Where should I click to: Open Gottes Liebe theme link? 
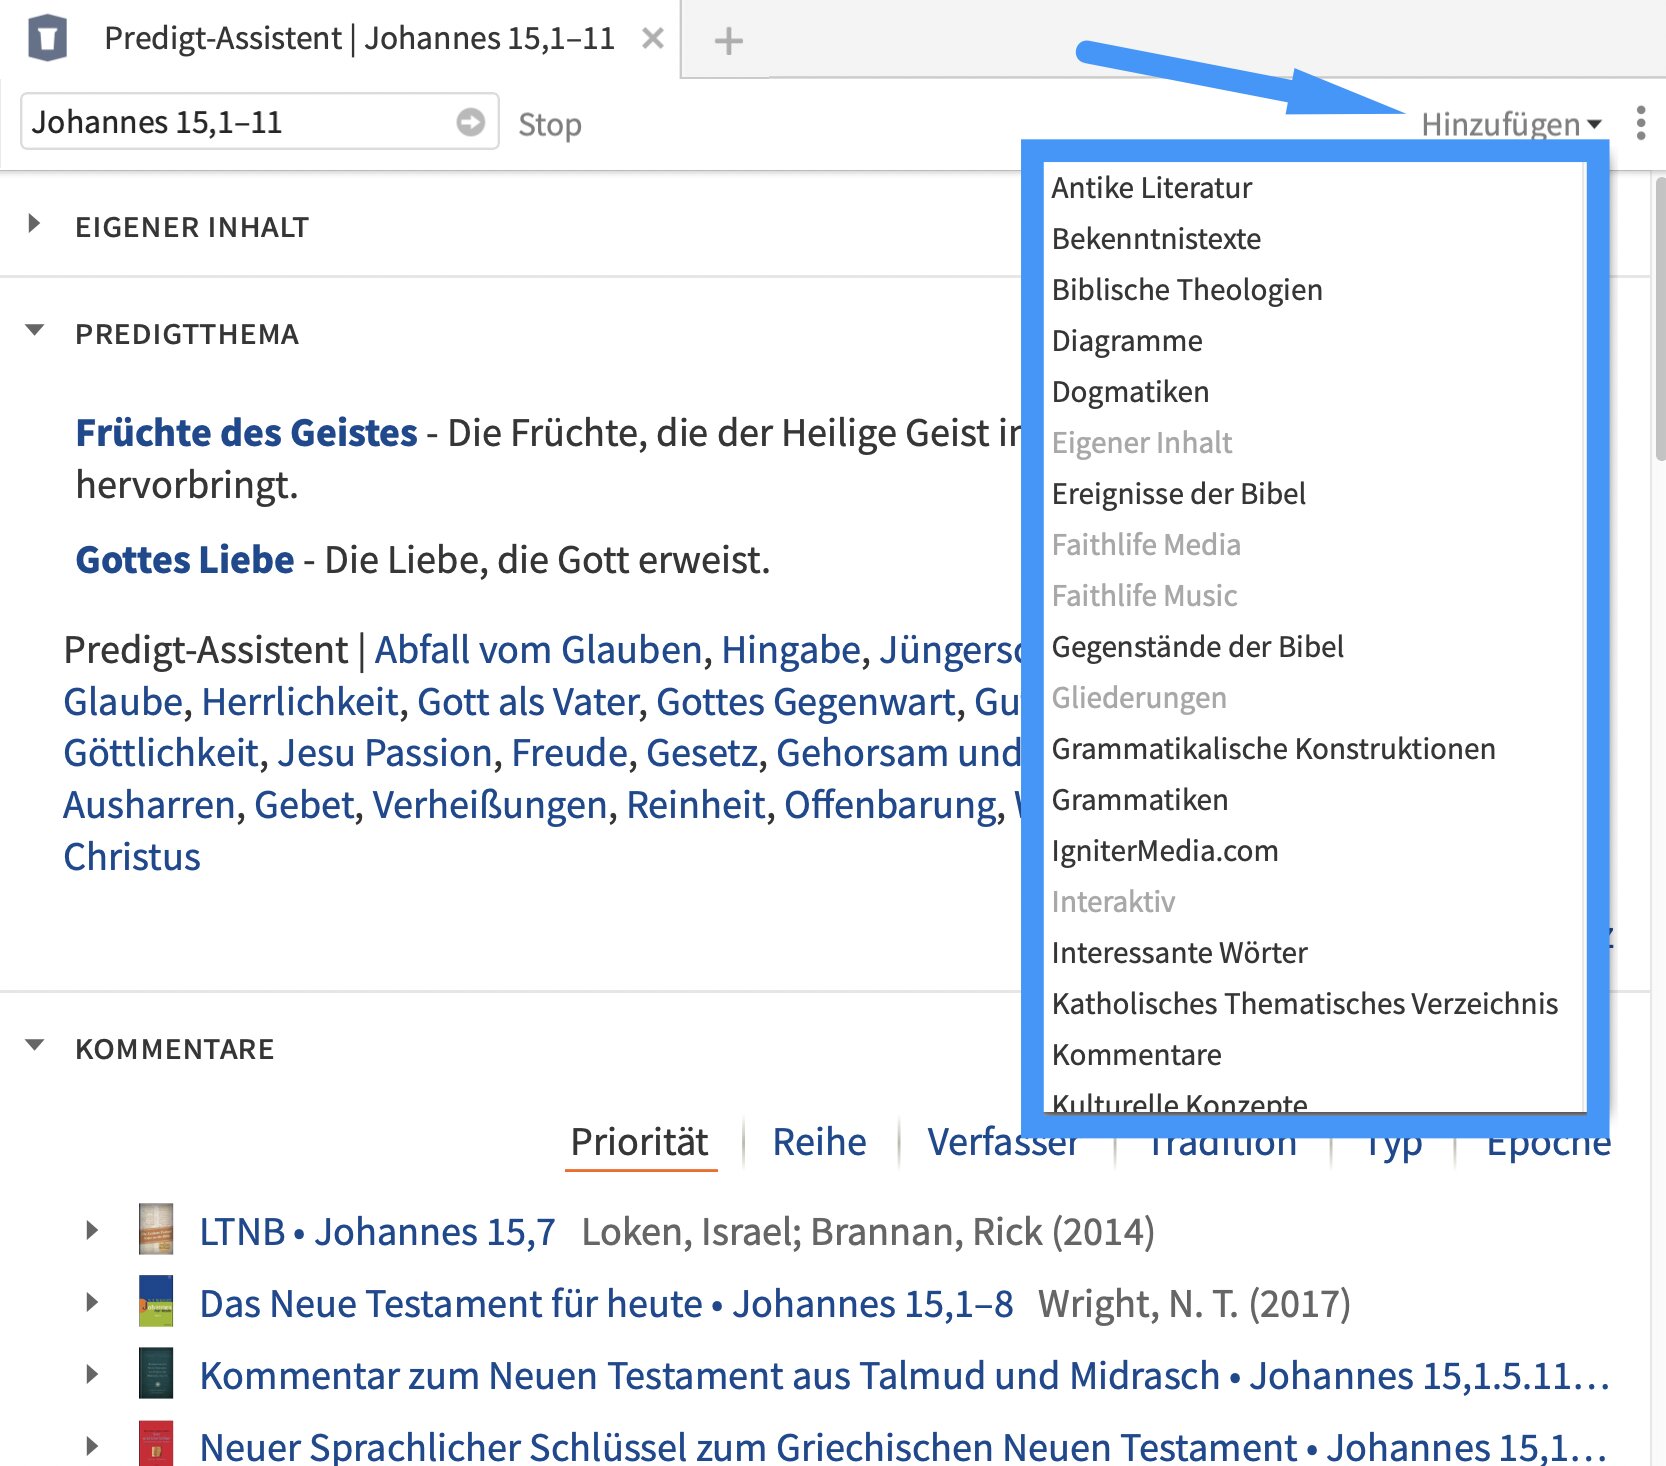point(185,560)
